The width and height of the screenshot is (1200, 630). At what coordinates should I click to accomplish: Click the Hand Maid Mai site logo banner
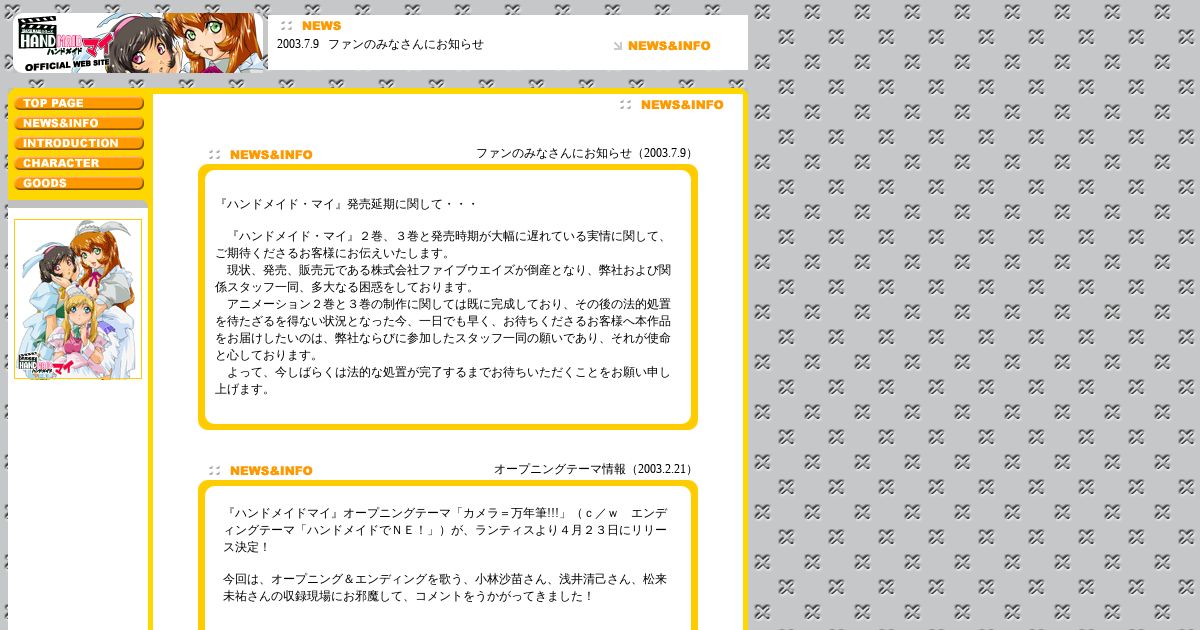coord(140,43)
